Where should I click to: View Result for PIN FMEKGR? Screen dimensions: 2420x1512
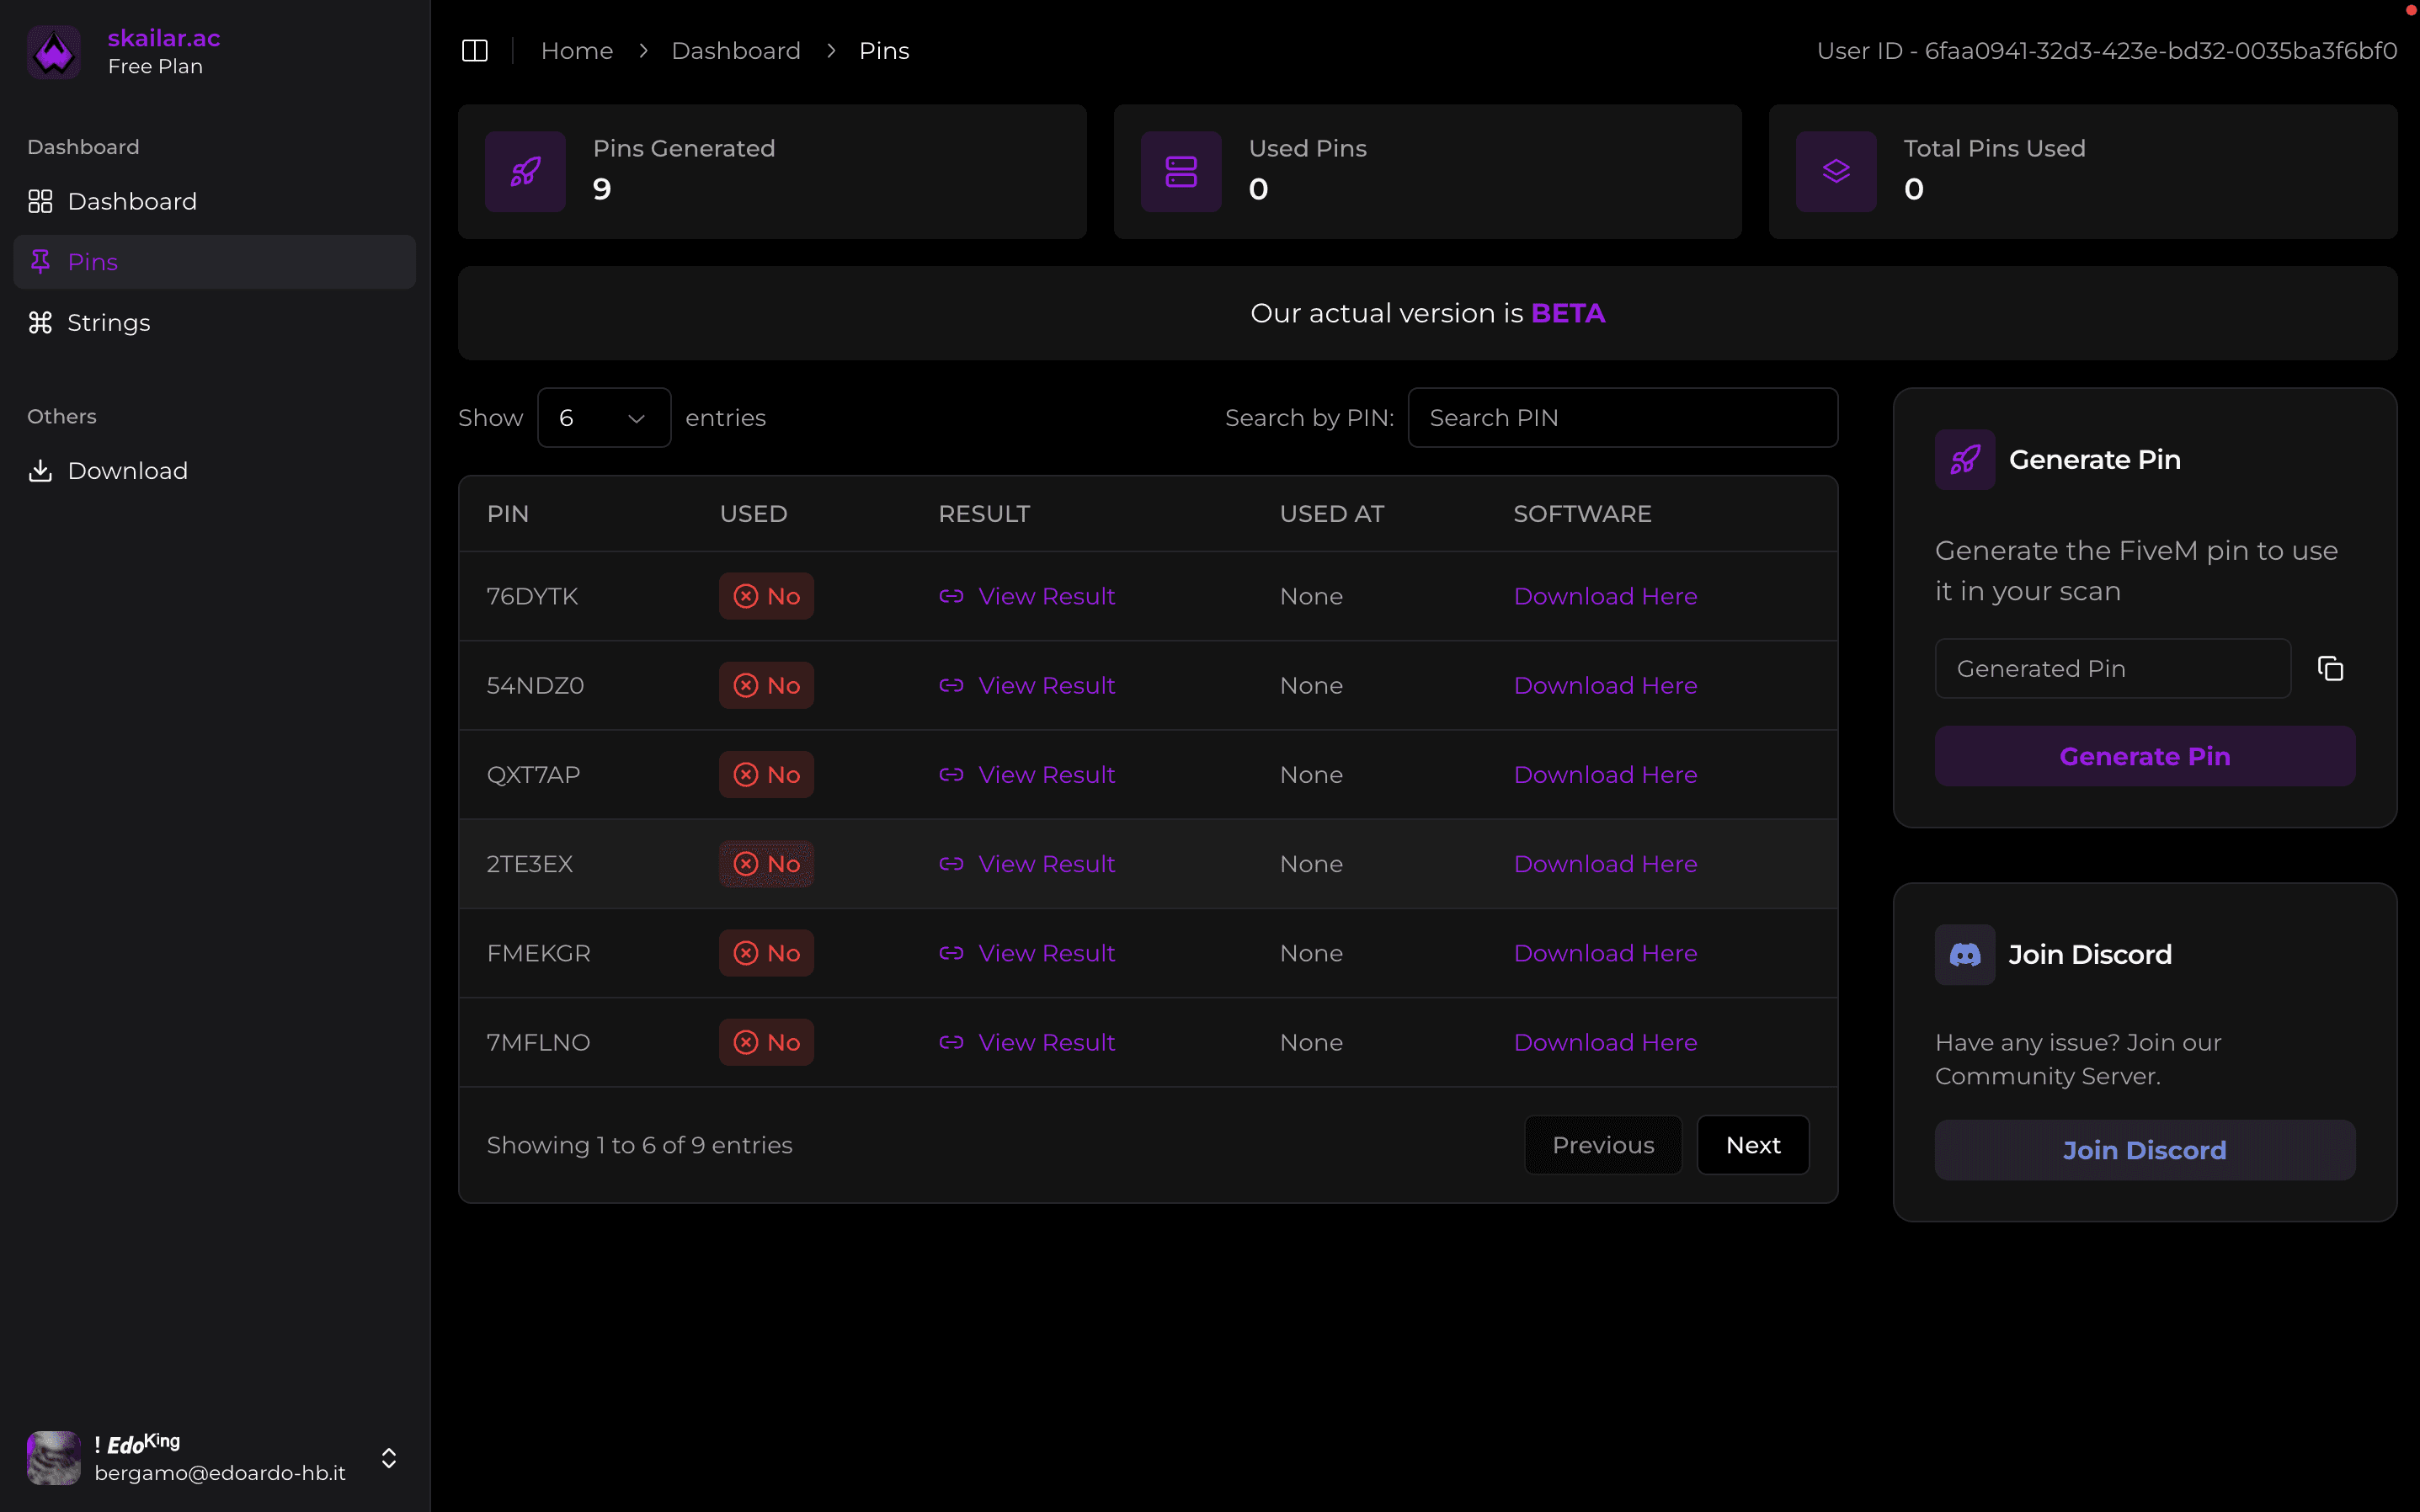pos(1046,953)
